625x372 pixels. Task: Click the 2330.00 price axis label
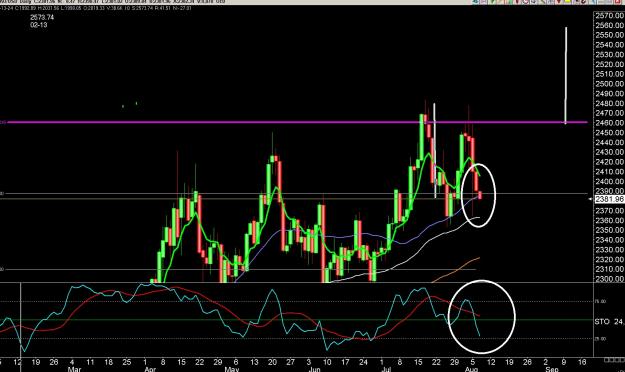609,250
